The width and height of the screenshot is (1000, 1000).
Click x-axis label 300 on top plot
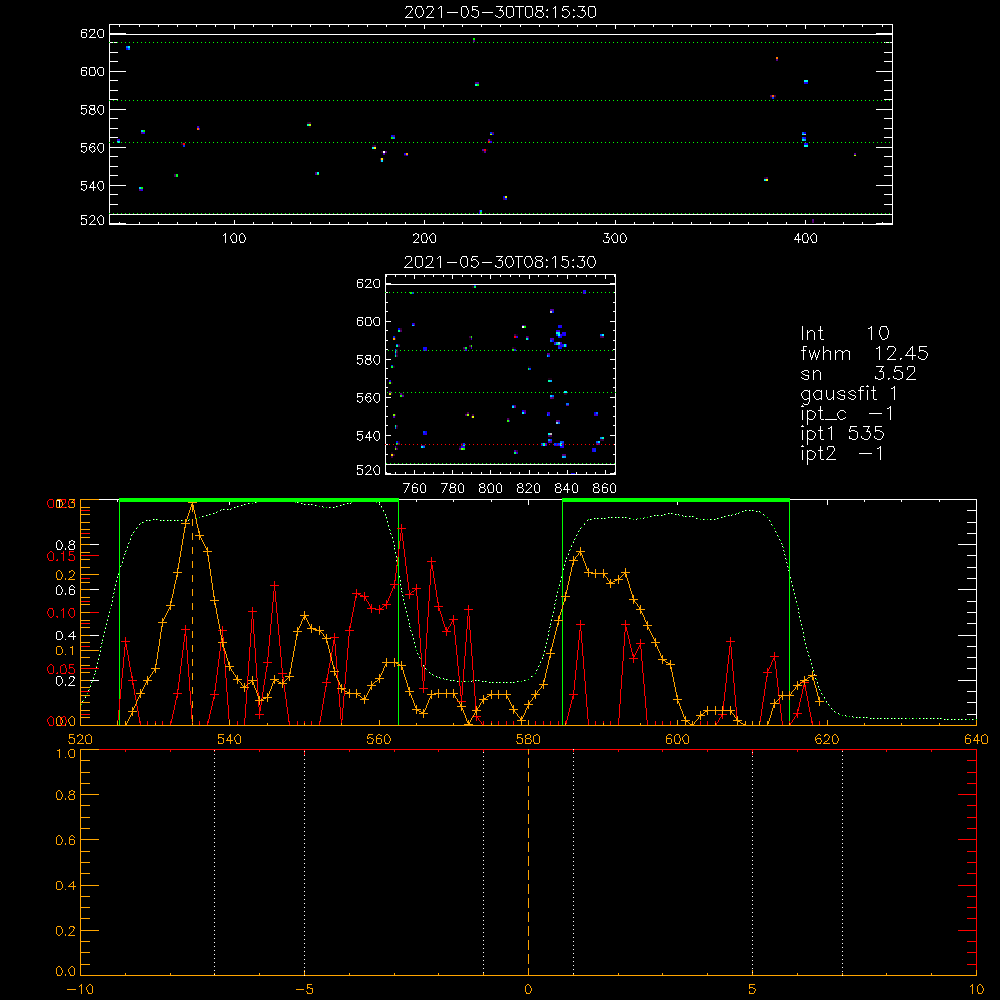coord(615,239)
